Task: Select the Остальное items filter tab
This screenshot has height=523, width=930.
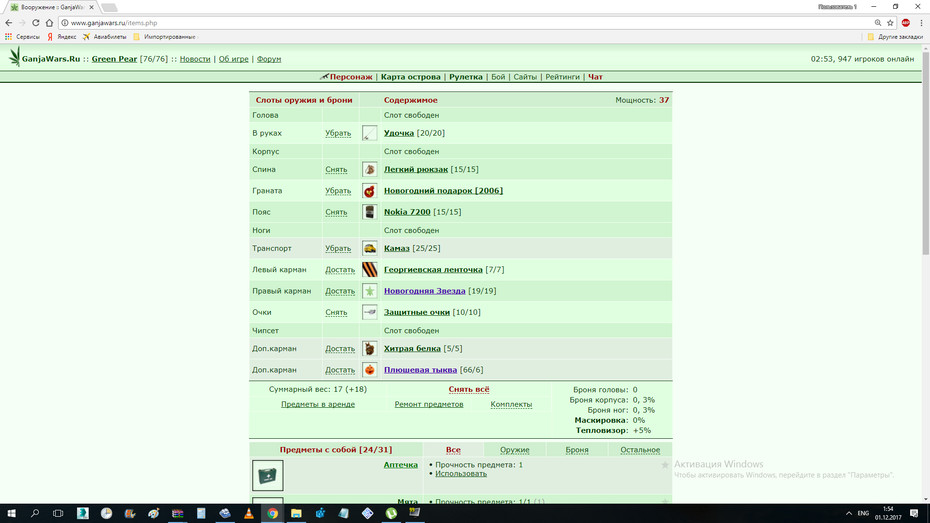Action: [x=640, y=450]
